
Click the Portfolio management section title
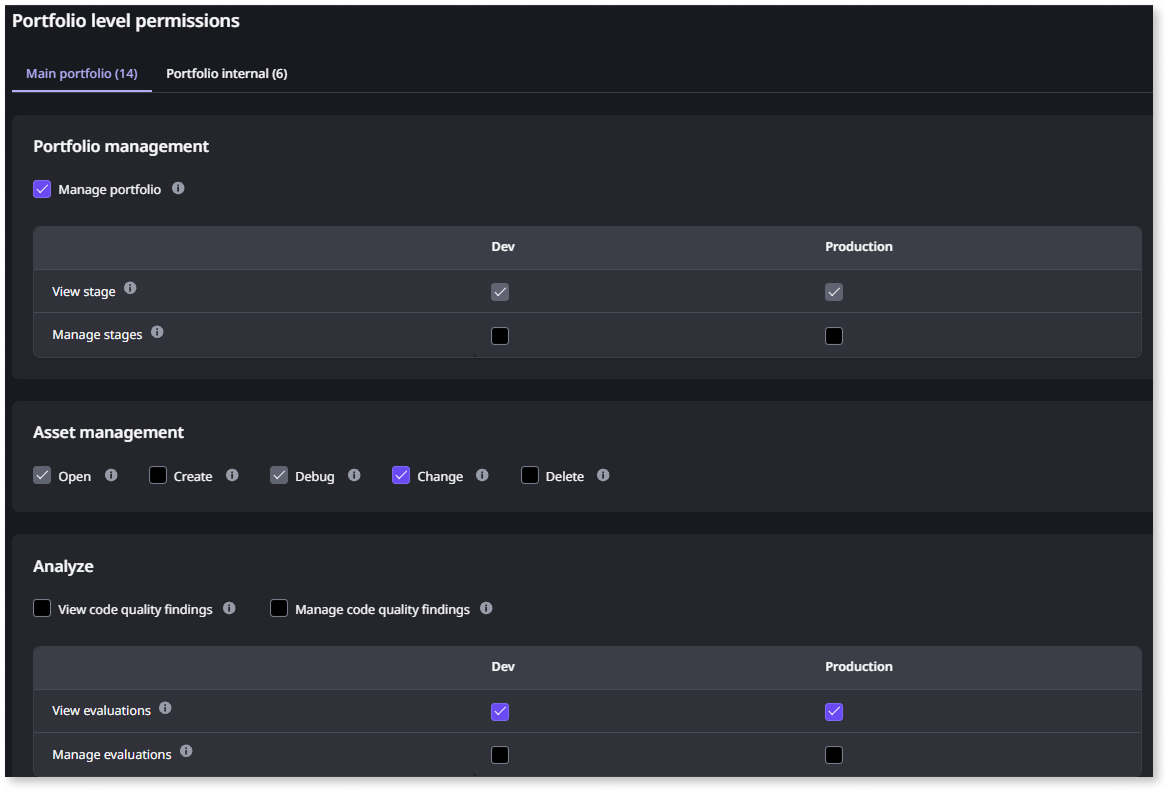click(121, 146)
